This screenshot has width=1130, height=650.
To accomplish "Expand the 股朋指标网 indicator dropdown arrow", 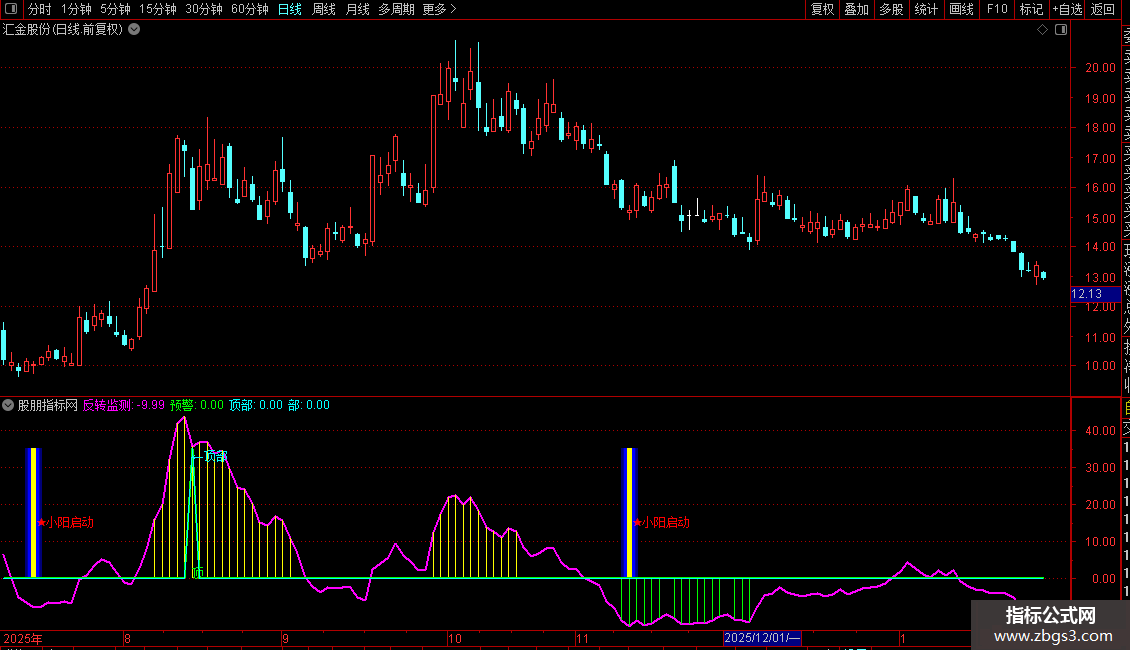I will [x=8, y=405].
